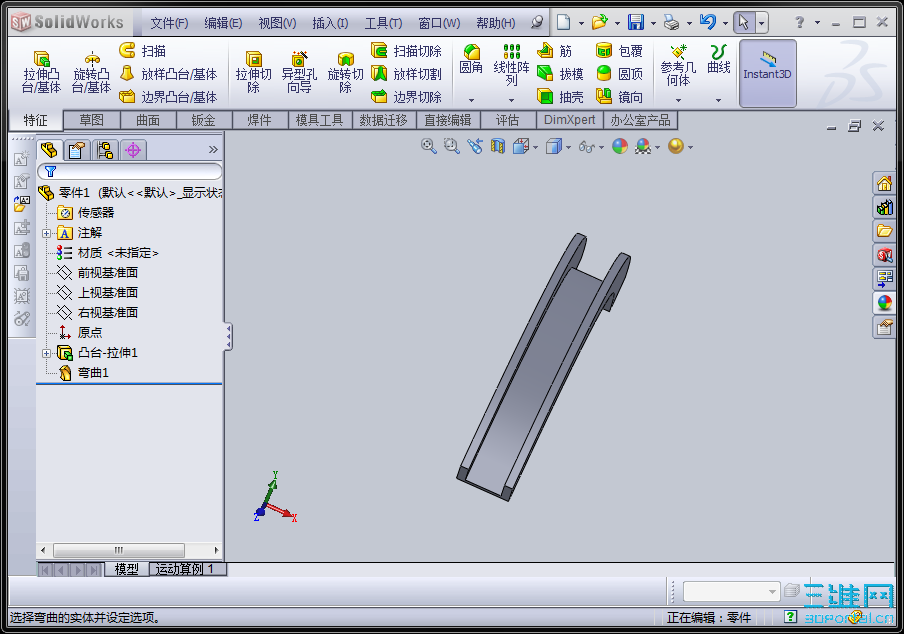The width and height of the screenshot is (904, 634).
Task: Select the 旋转凸台/基体 revolve boss tool
Action: point(92,73)
